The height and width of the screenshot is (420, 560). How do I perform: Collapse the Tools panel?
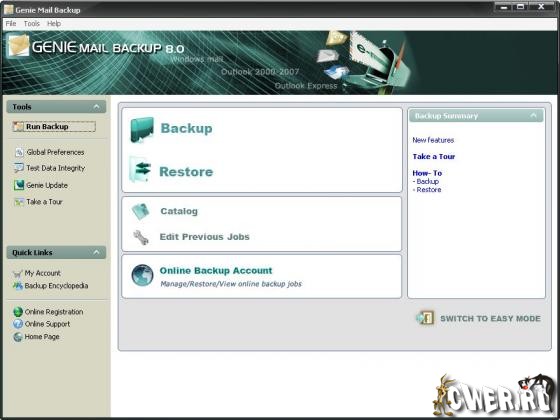coord(96,107)
